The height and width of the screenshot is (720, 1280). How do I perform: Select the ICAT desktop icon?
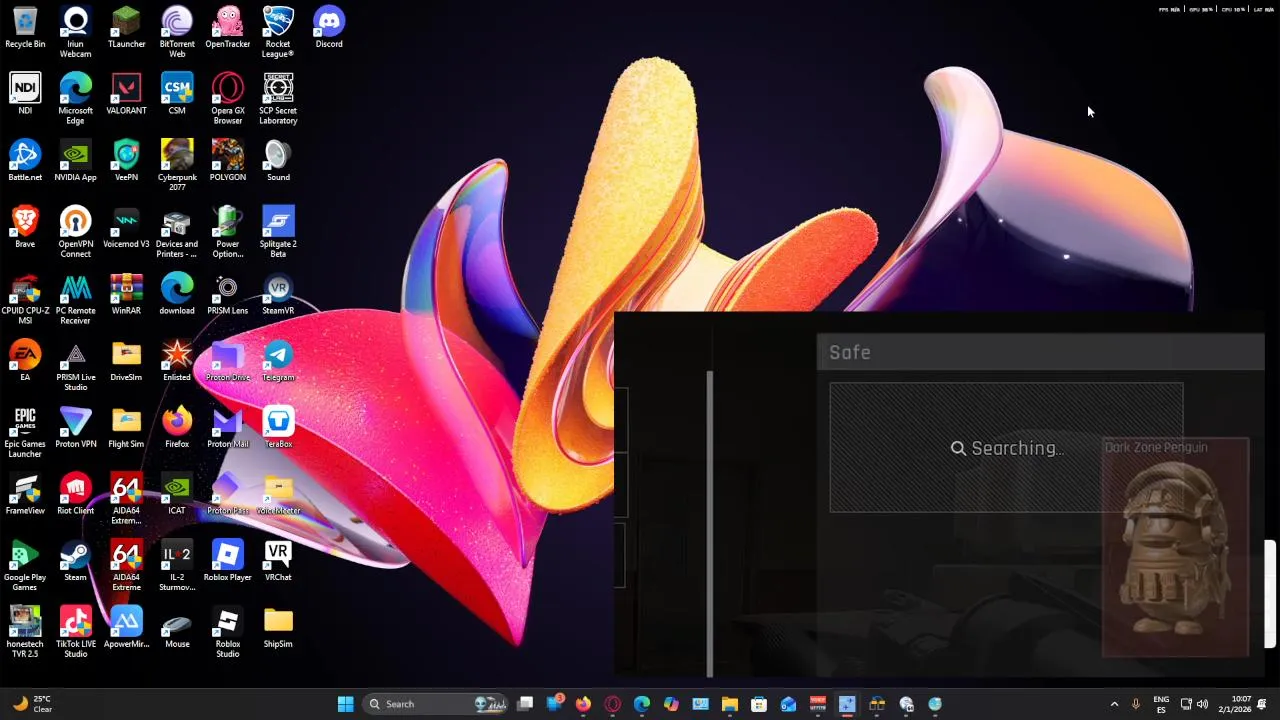click(x=177, y=495)
